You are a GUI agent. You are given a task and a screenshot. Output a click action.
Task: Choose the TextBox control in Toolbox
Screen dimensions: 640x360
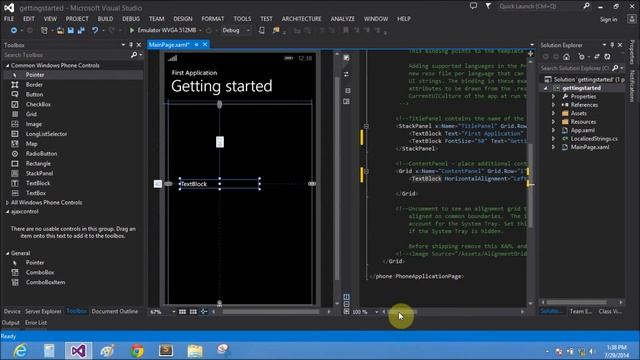[x=36, y=193]
